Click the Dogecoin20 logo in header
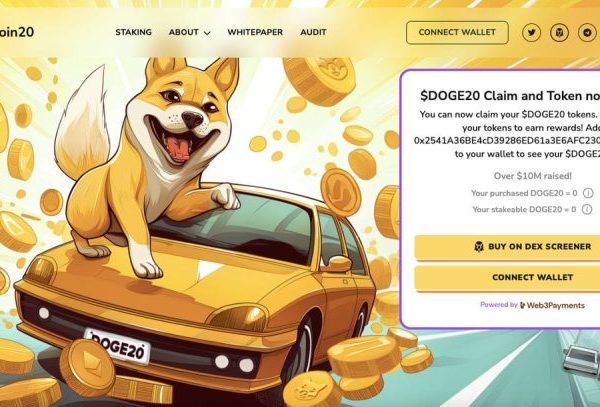 17,32
